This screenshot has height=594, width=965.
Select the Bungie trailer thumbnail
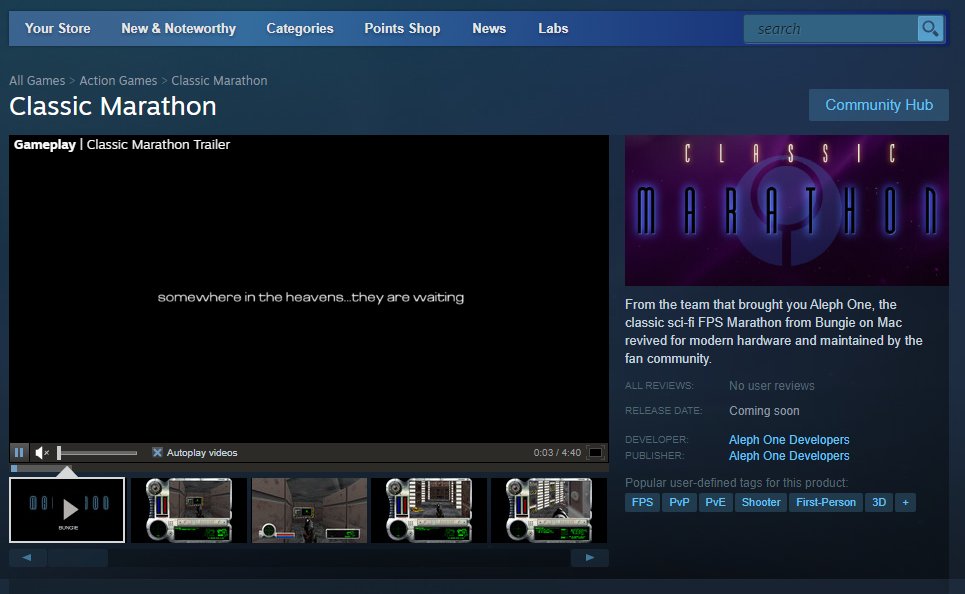point(67,510)
